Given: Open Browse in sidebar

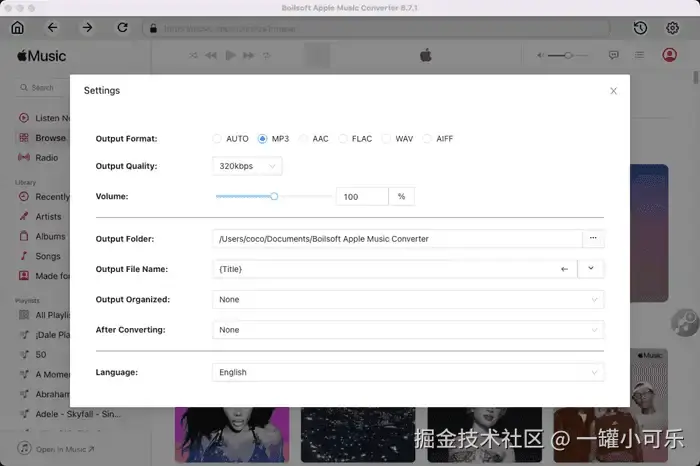Looking at the screenshot, I should pyautogui.click(x=42, y=138).
